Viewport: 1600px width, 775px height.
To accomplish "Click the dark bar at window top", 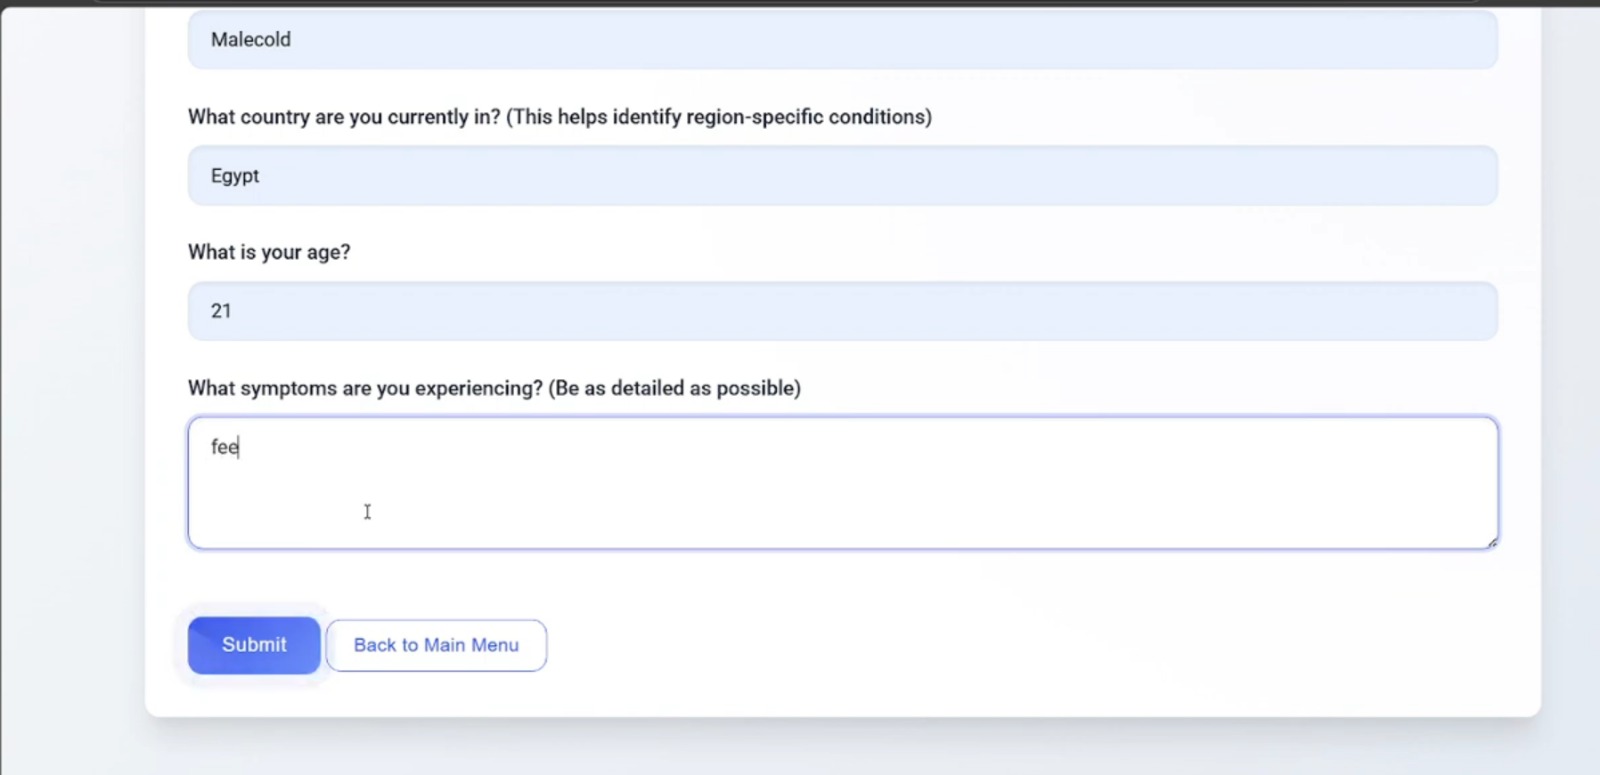I will click(800, 3).
